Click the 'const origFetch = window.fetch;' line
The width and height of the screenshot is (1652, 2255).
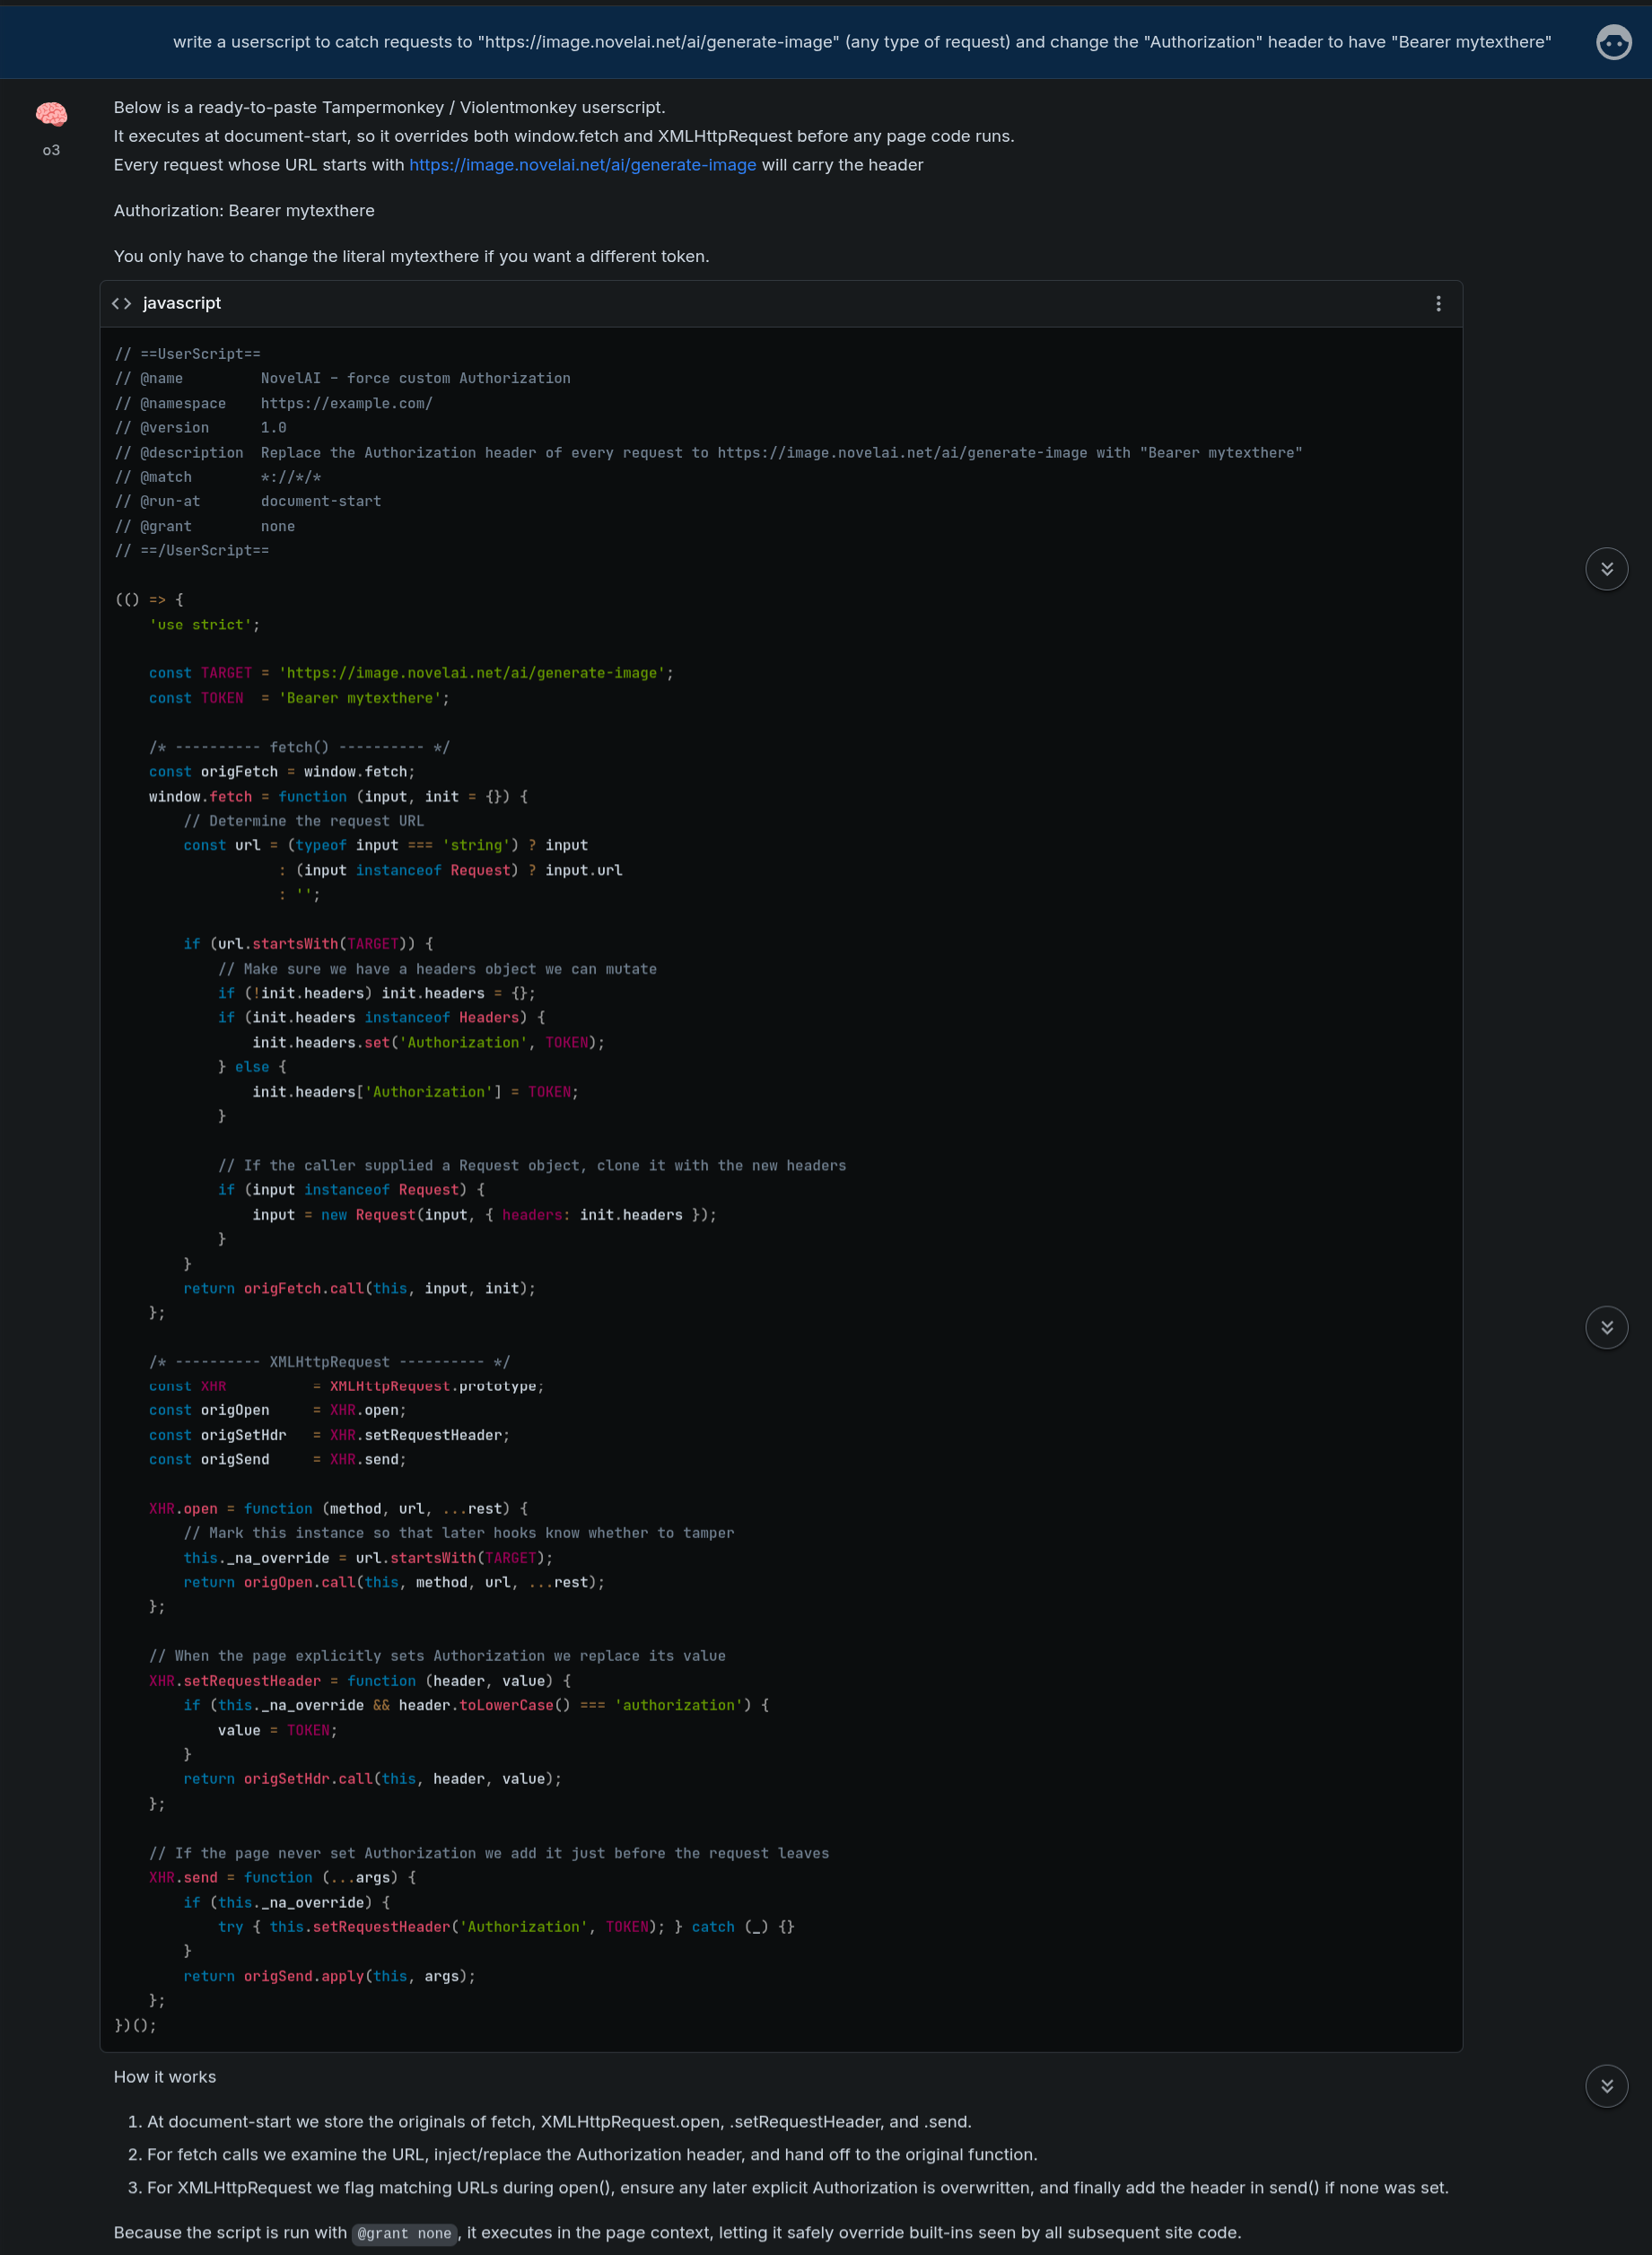[x=282, y=772]
